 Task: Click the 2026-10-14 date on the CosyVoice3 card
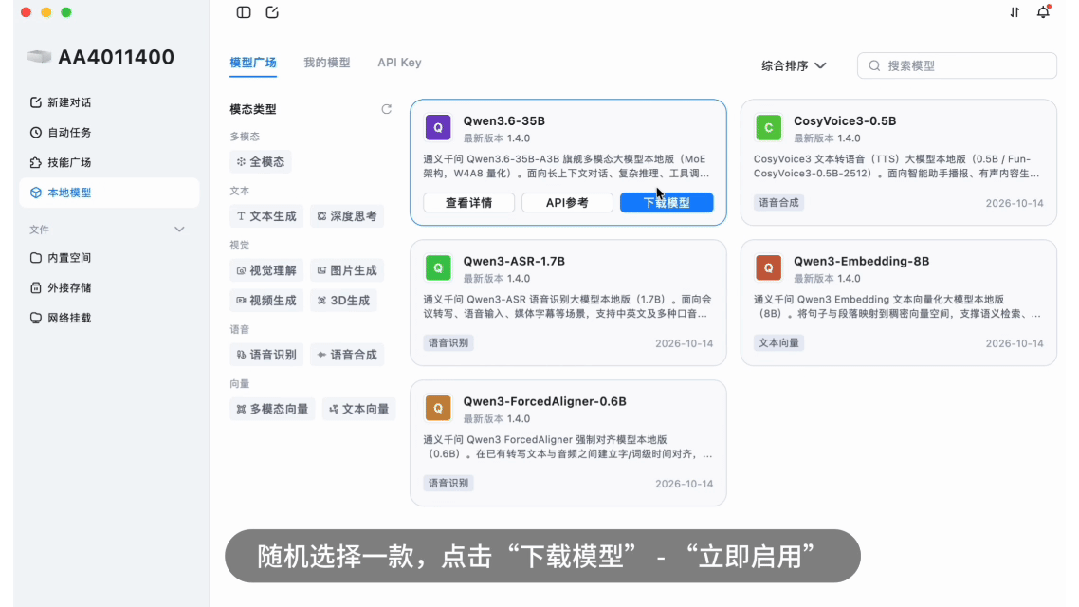(x=1014, y=203)
